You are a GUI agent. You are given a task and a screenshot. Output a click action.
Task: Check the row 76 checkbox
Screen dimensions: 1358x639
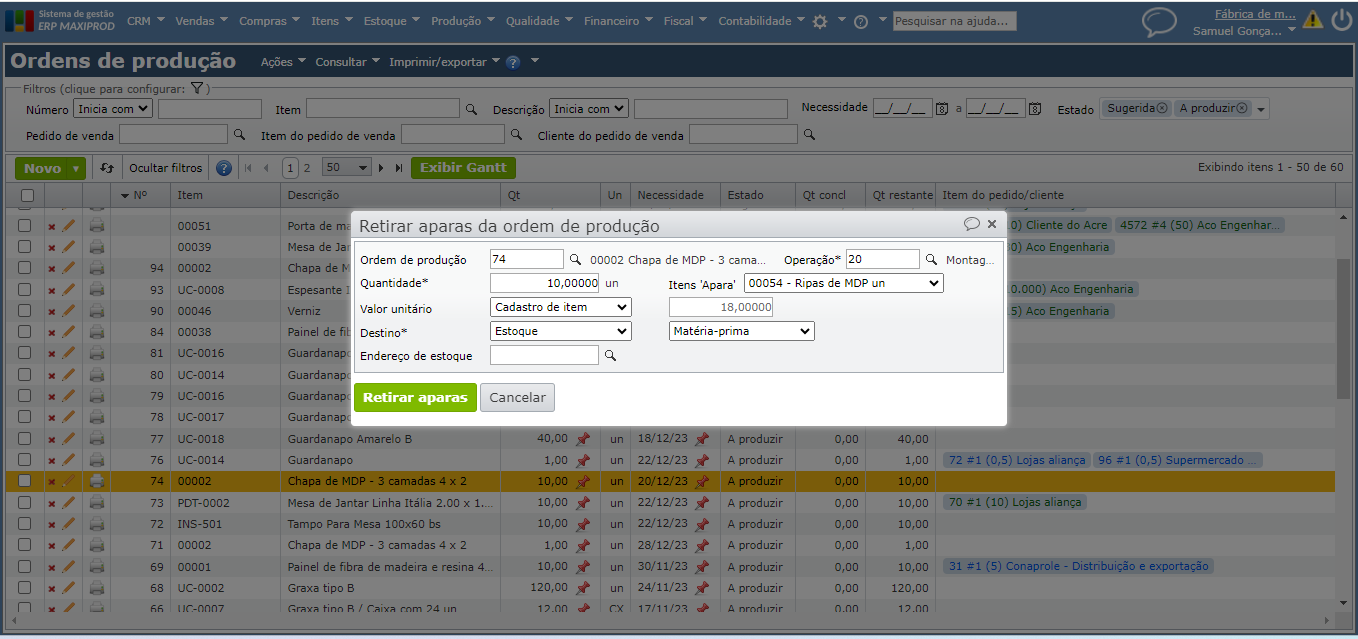pos(25,460)
